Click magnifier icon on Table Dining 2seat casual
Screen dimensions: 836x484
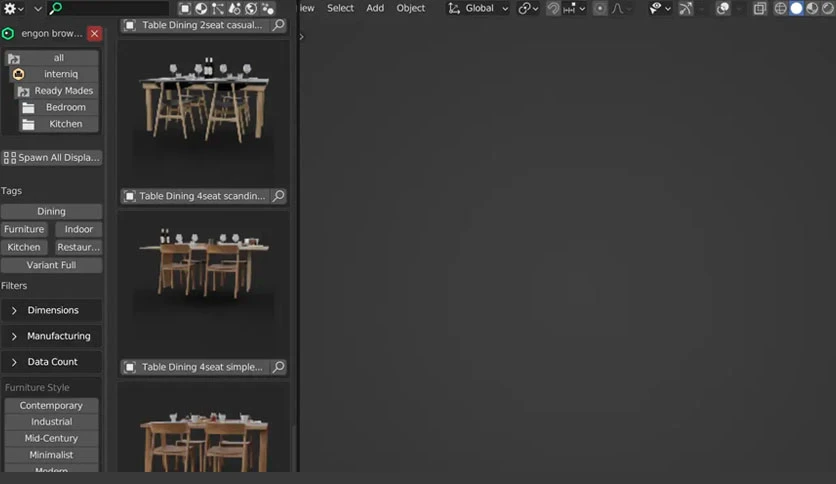point(279,25)
